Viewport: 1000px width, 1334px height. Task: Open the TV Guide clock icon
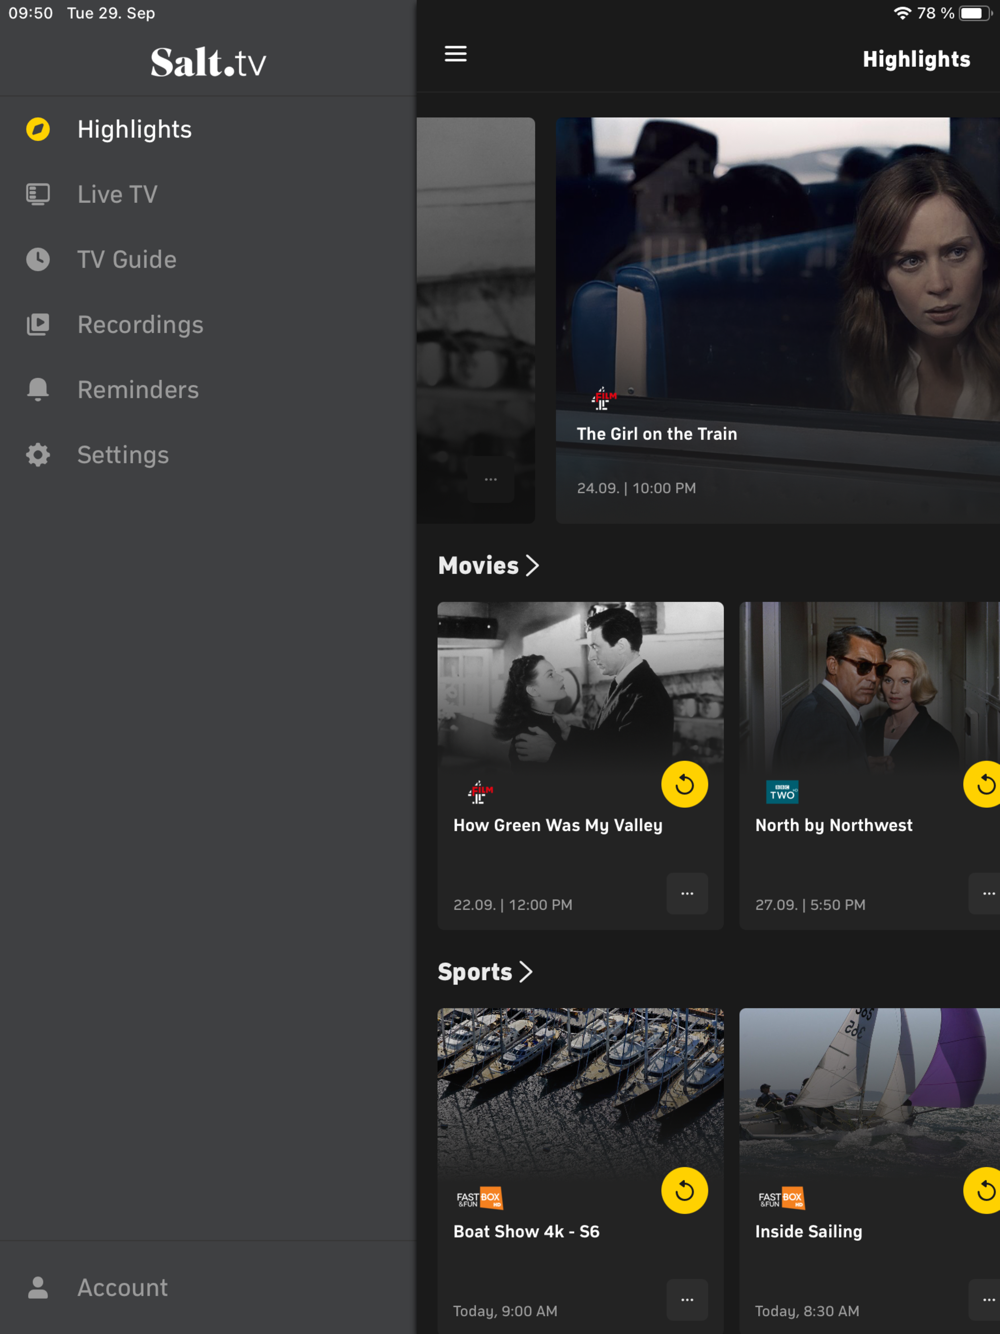38,259
